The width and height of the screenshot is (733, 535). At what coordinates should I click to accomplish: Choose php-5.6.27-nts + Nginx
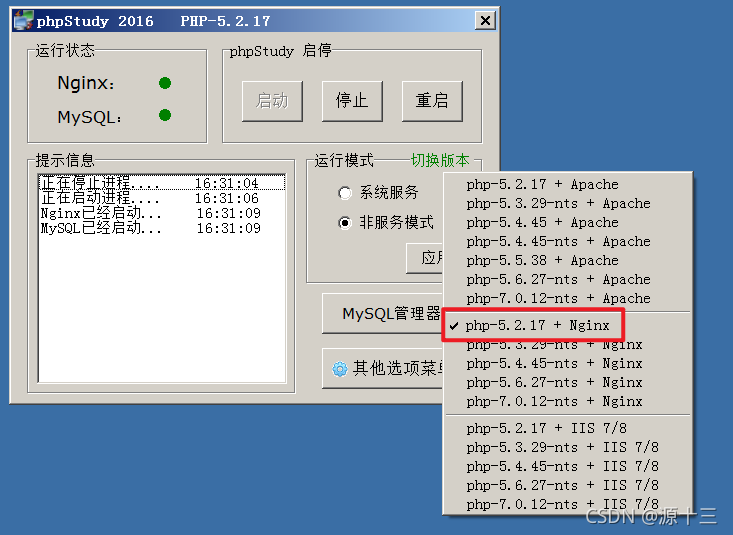coord(567,382)
